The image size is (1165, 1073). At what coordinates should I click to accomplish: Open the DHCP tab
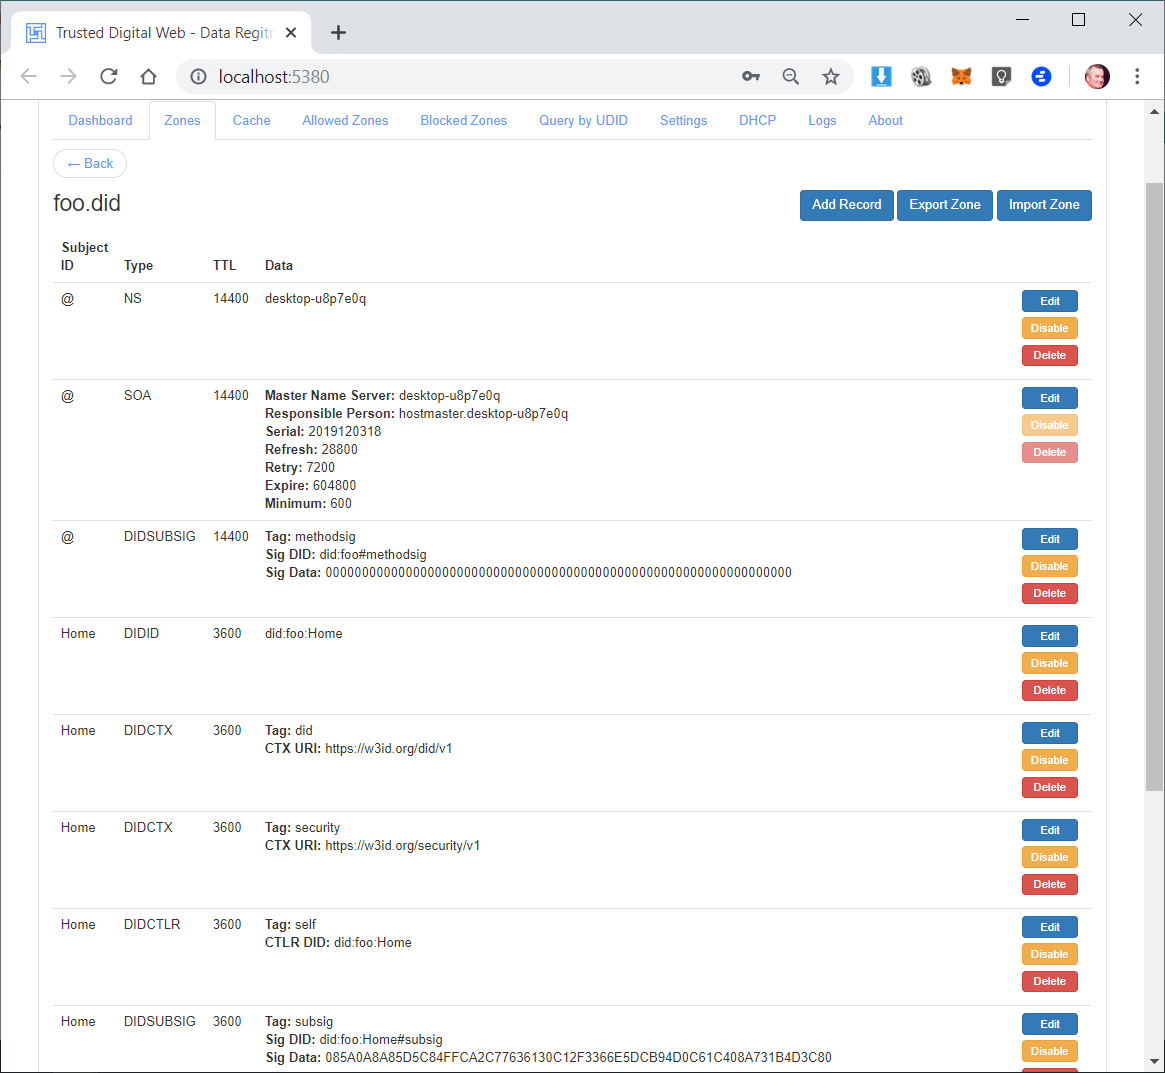click(x=757, y=121)
